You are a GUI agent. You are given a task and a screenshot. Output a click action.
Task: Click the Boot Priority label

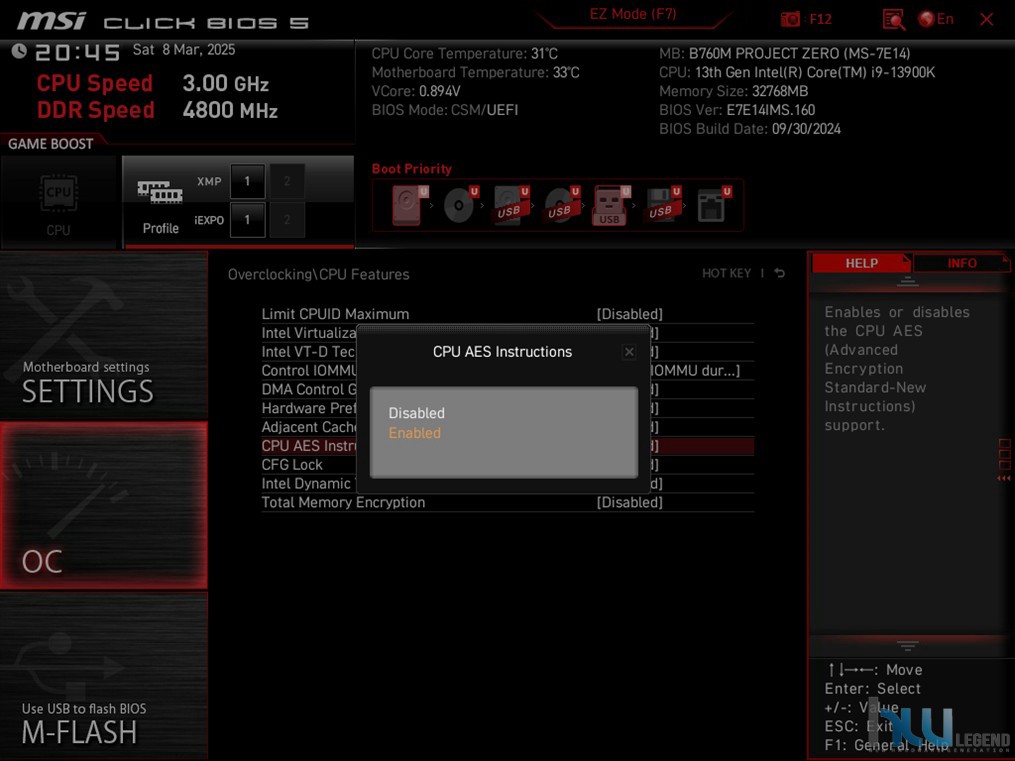point(412,169)
